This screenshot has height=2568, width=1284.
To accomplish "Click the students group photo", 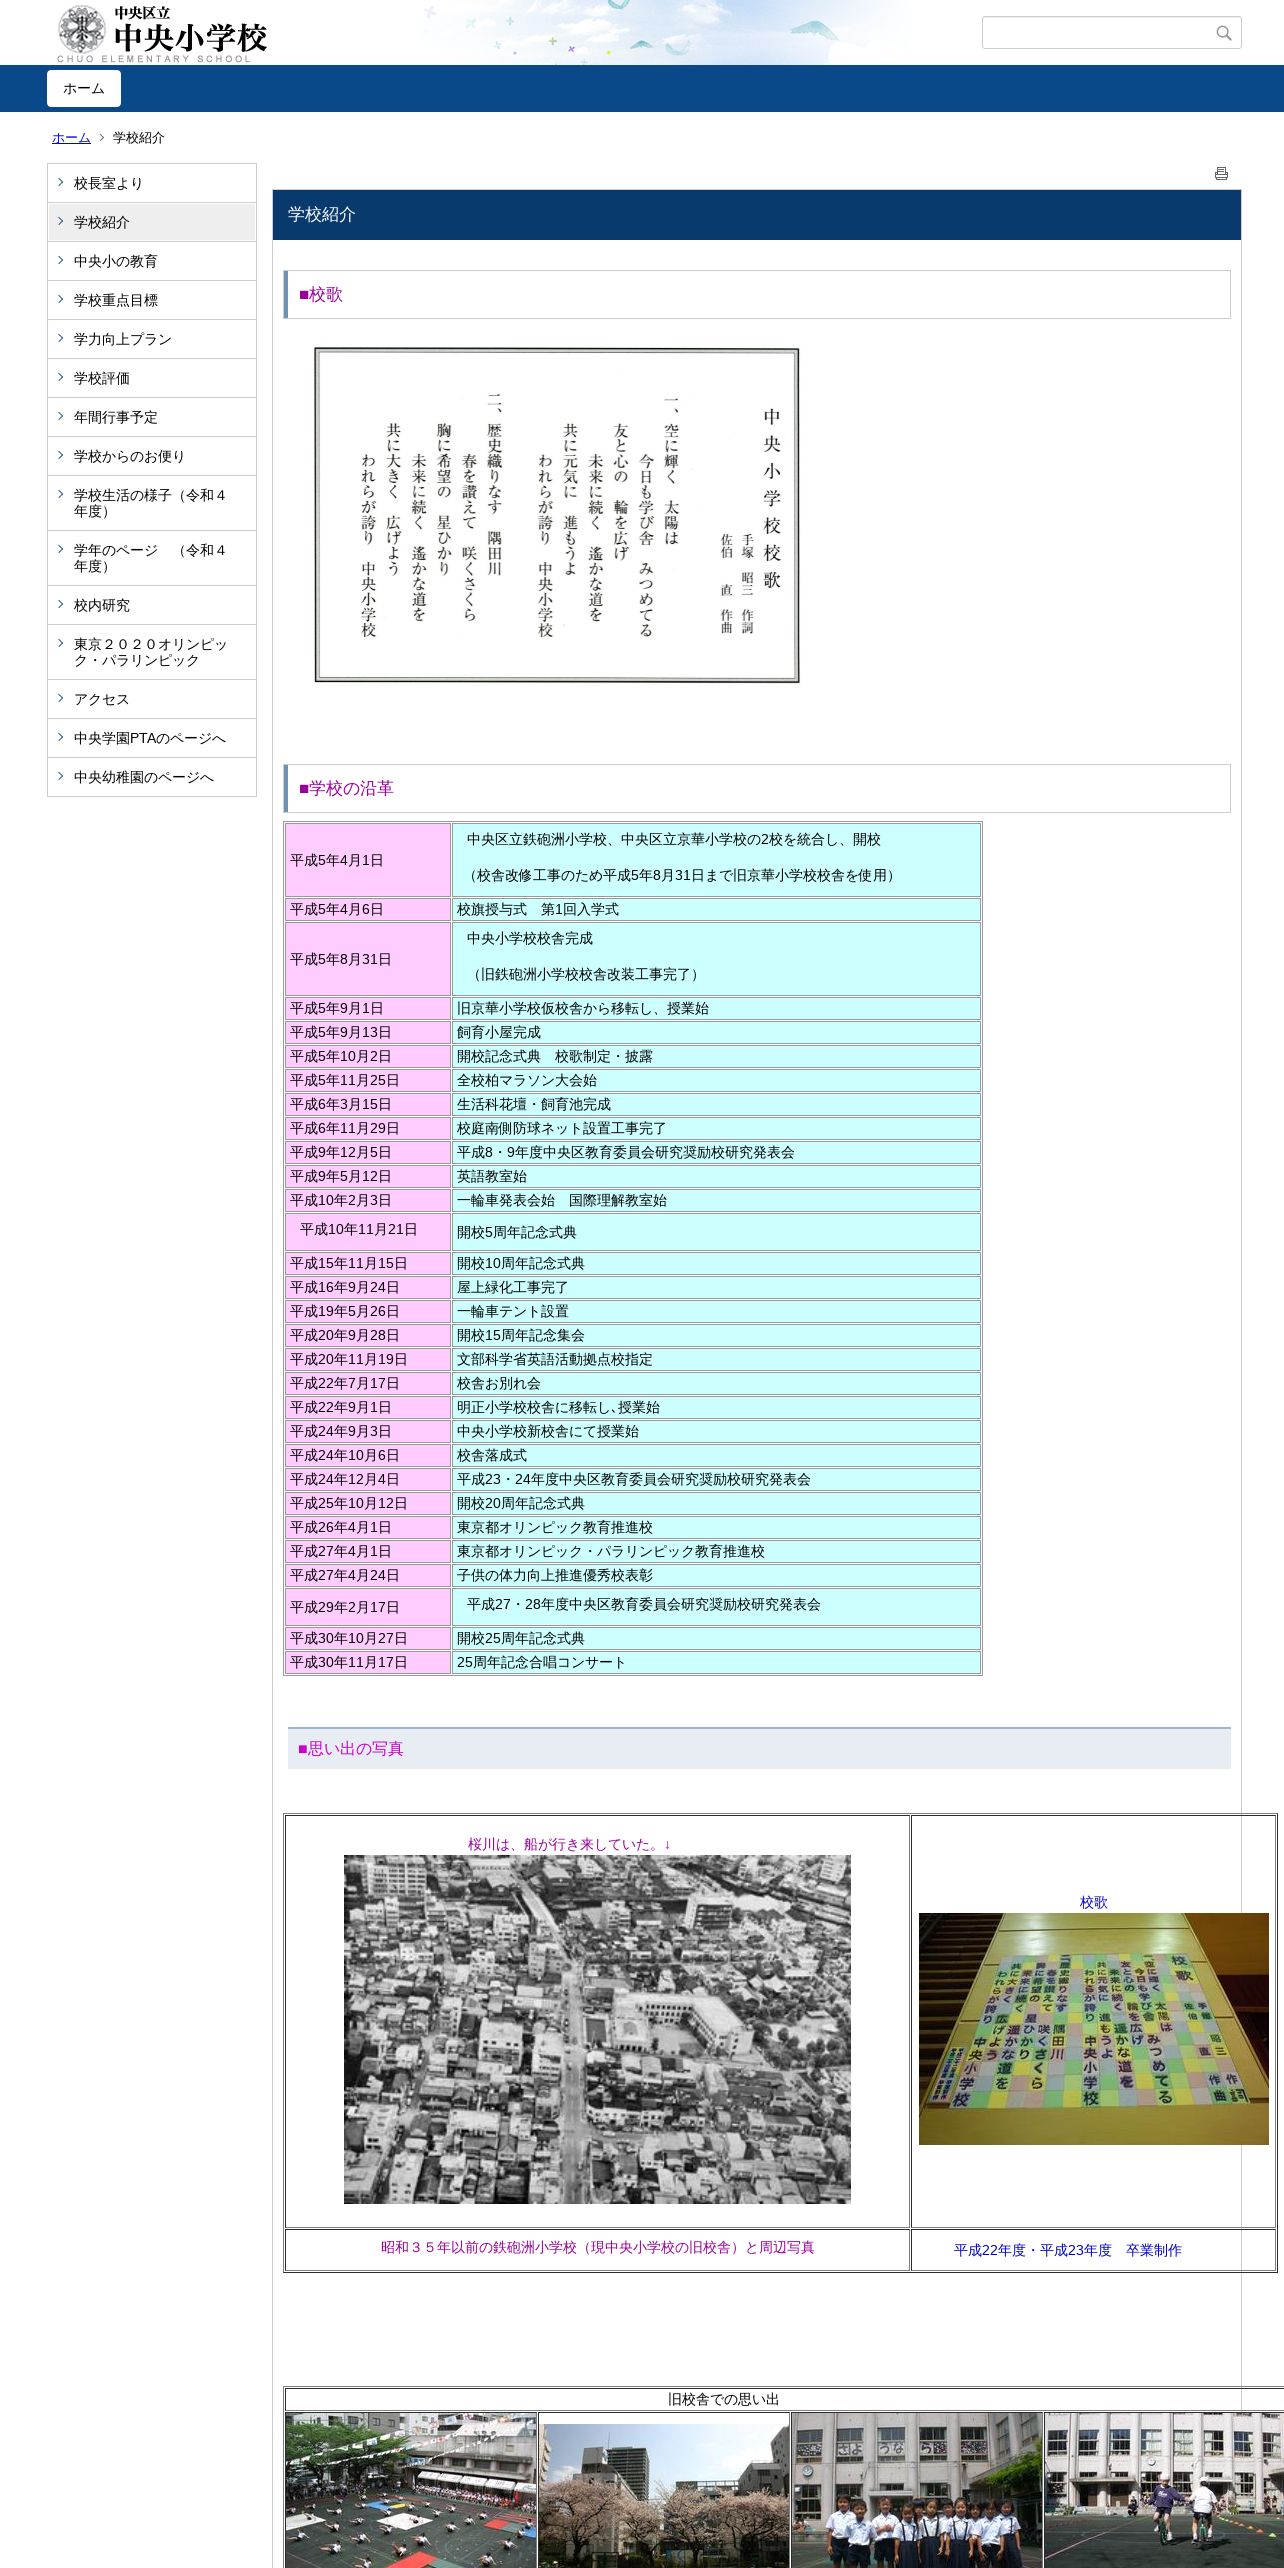I will [917, 2490].
